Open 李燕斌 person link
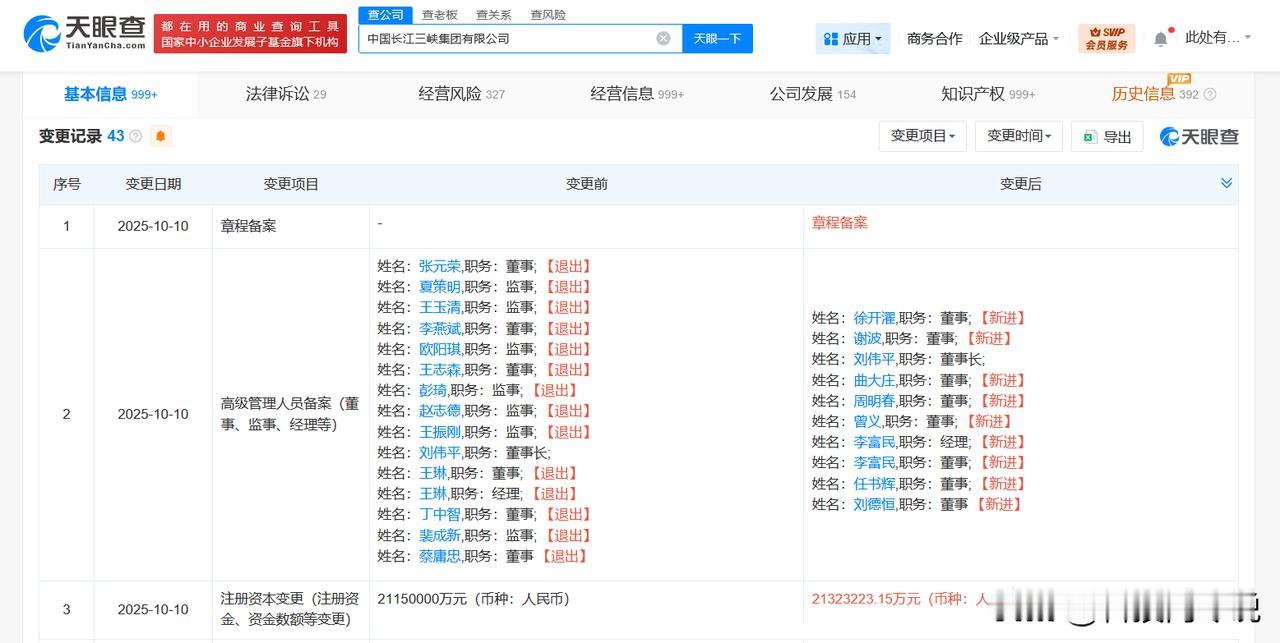Viewport: 1280px width, 643px height. (x=439, y=328)
